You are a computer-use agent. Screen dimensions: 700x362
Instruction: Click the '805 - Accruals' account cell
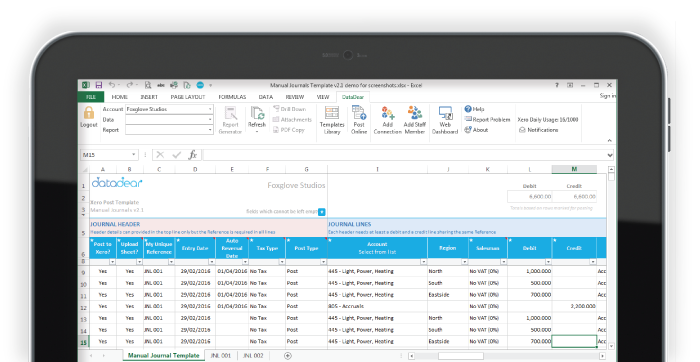[x=377, y=307]
